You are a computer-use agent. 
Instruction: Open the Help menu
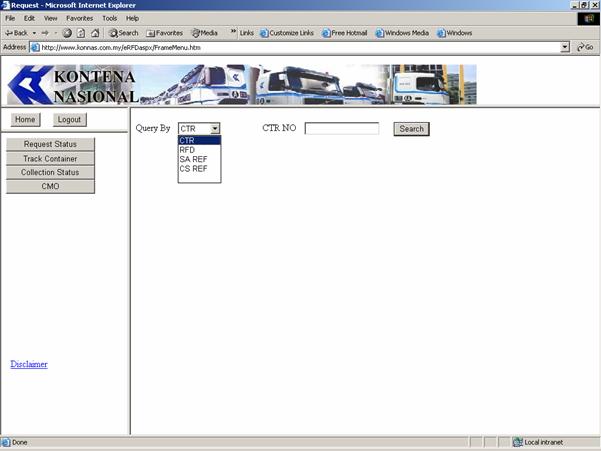(x=132, y=18)
